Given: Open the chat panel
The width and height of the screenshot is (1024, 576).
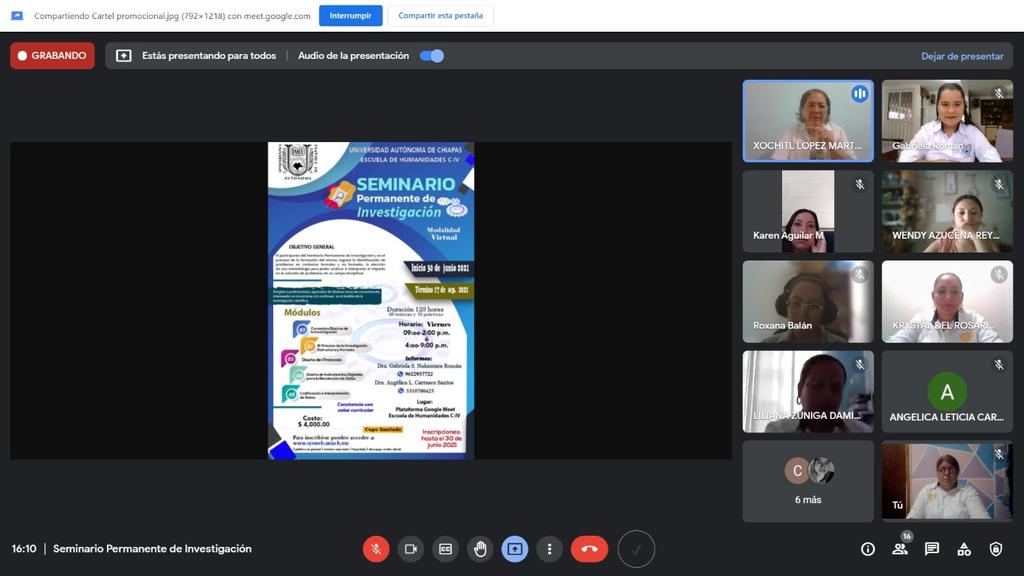Looking at the screenshot, I should [932, 549].
